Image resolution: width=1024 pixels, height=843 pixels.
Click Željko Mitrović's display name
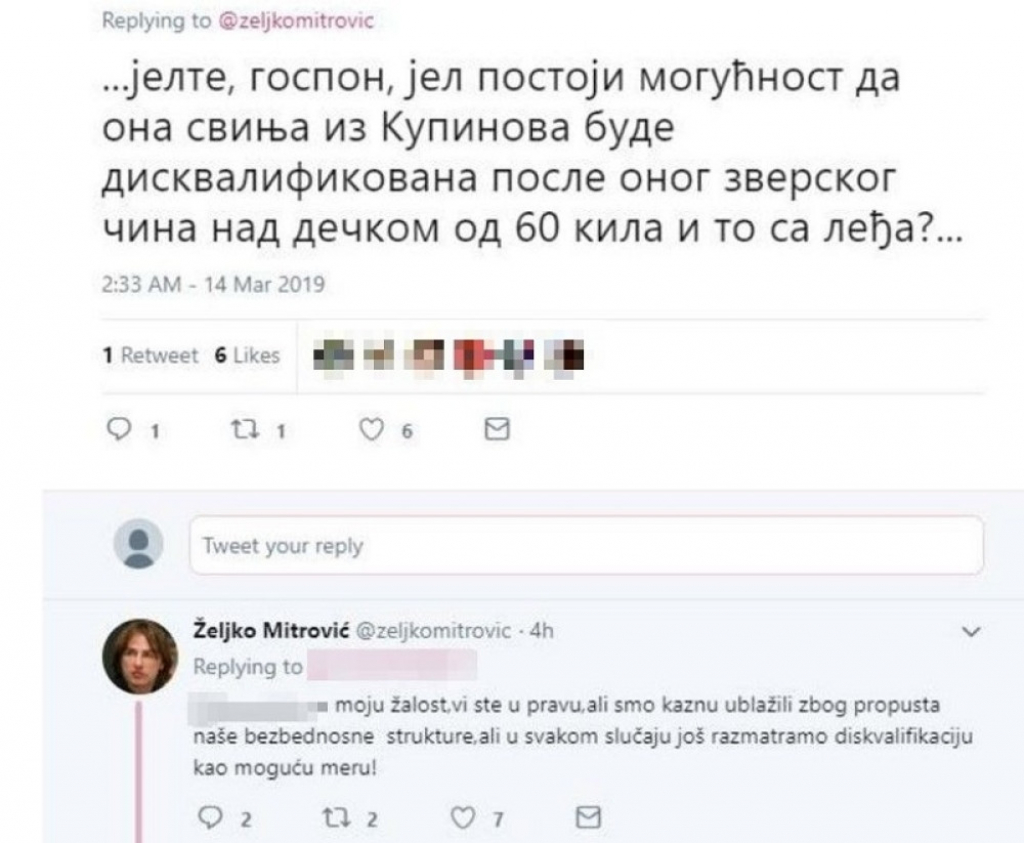[260, 631]
